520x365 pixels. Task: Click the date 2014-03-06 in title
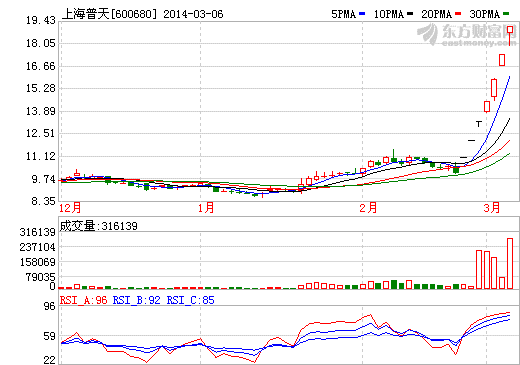(193, 14)
